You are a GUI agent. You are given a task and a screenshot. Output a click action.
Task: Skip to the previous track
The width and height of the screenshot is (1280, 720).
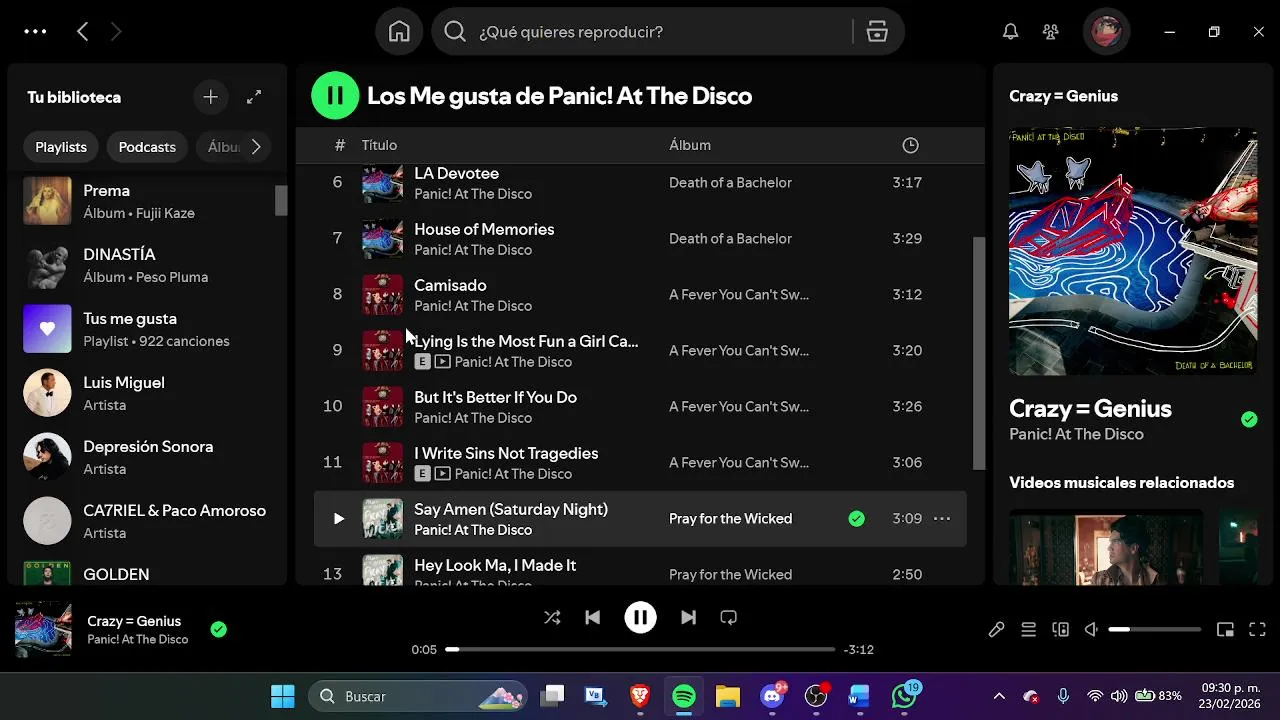592,617
